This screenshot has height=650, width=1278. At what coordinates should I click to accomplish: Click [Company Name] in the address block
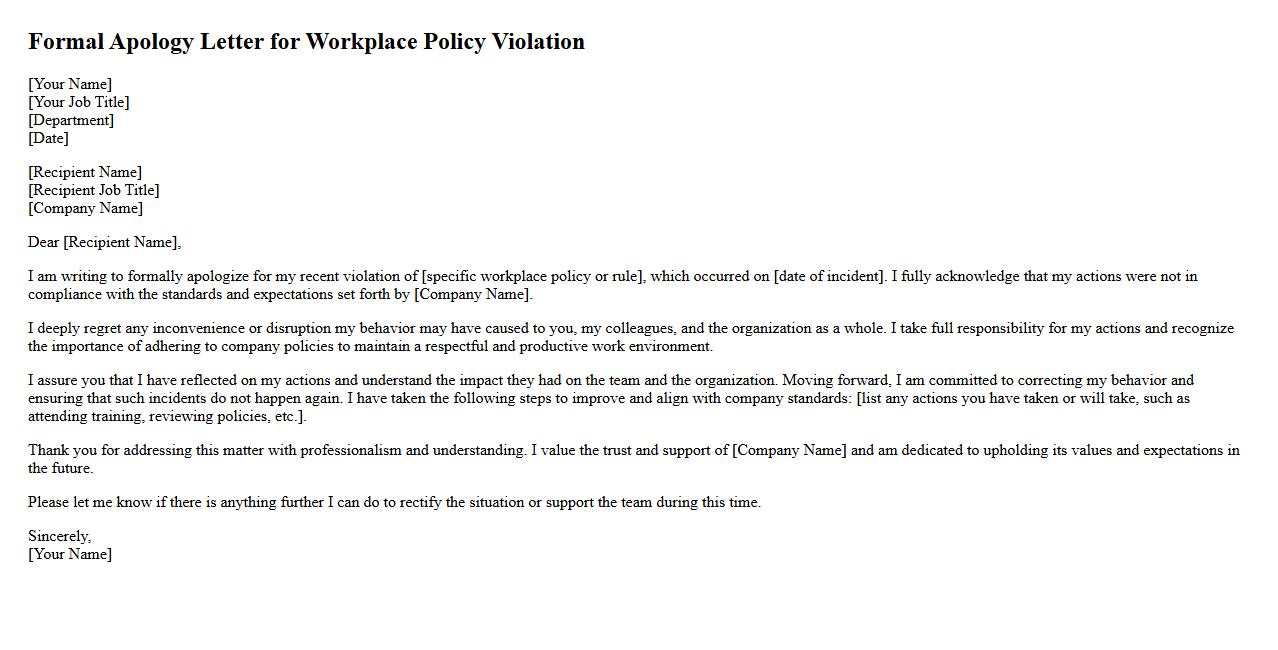85,208
